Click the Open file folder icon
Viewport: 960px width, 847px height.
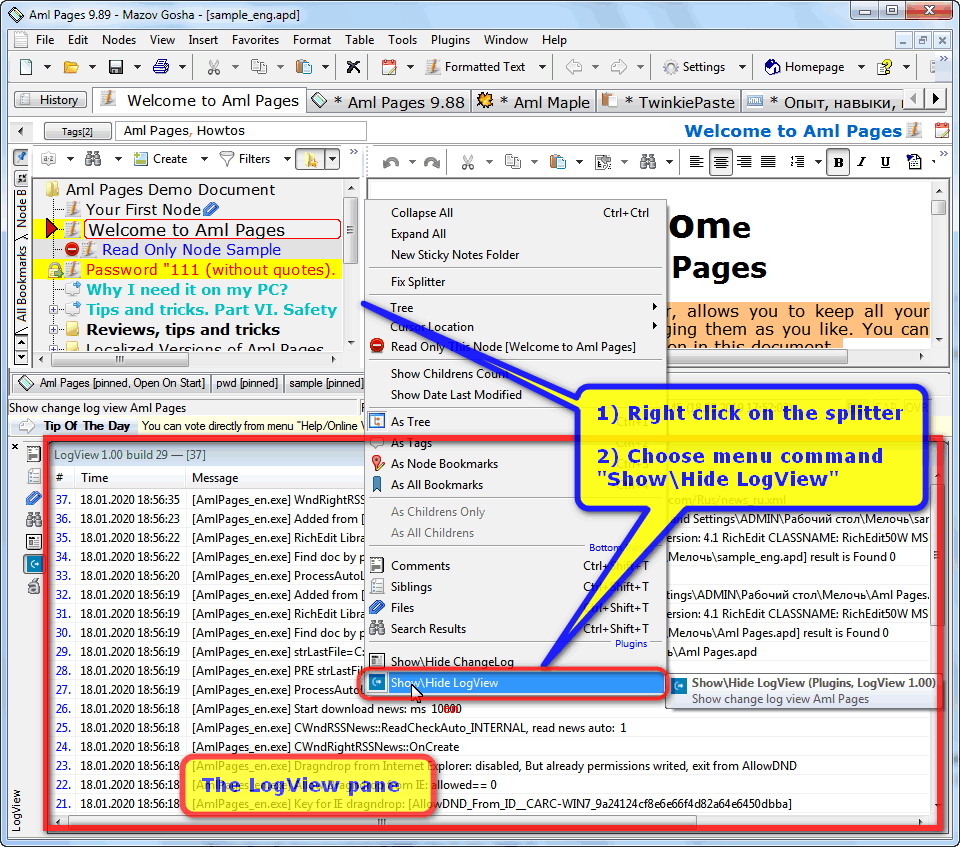71,67
